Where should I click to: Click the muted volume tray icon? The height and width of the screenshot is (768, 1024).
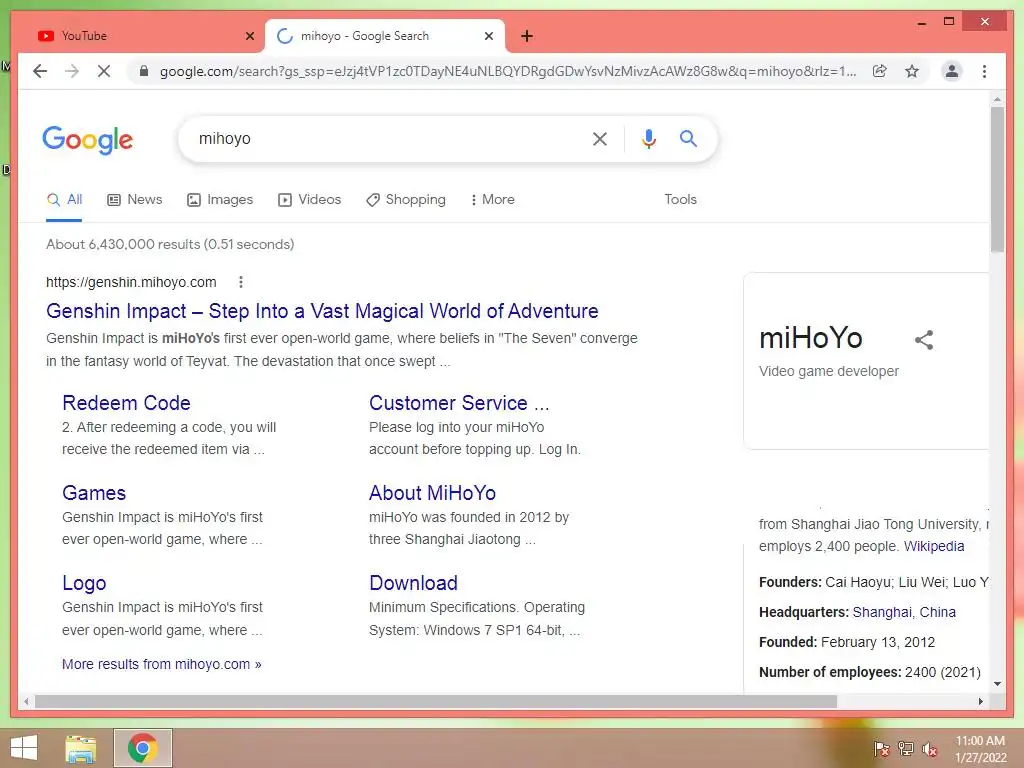click(x=929, y=749)
